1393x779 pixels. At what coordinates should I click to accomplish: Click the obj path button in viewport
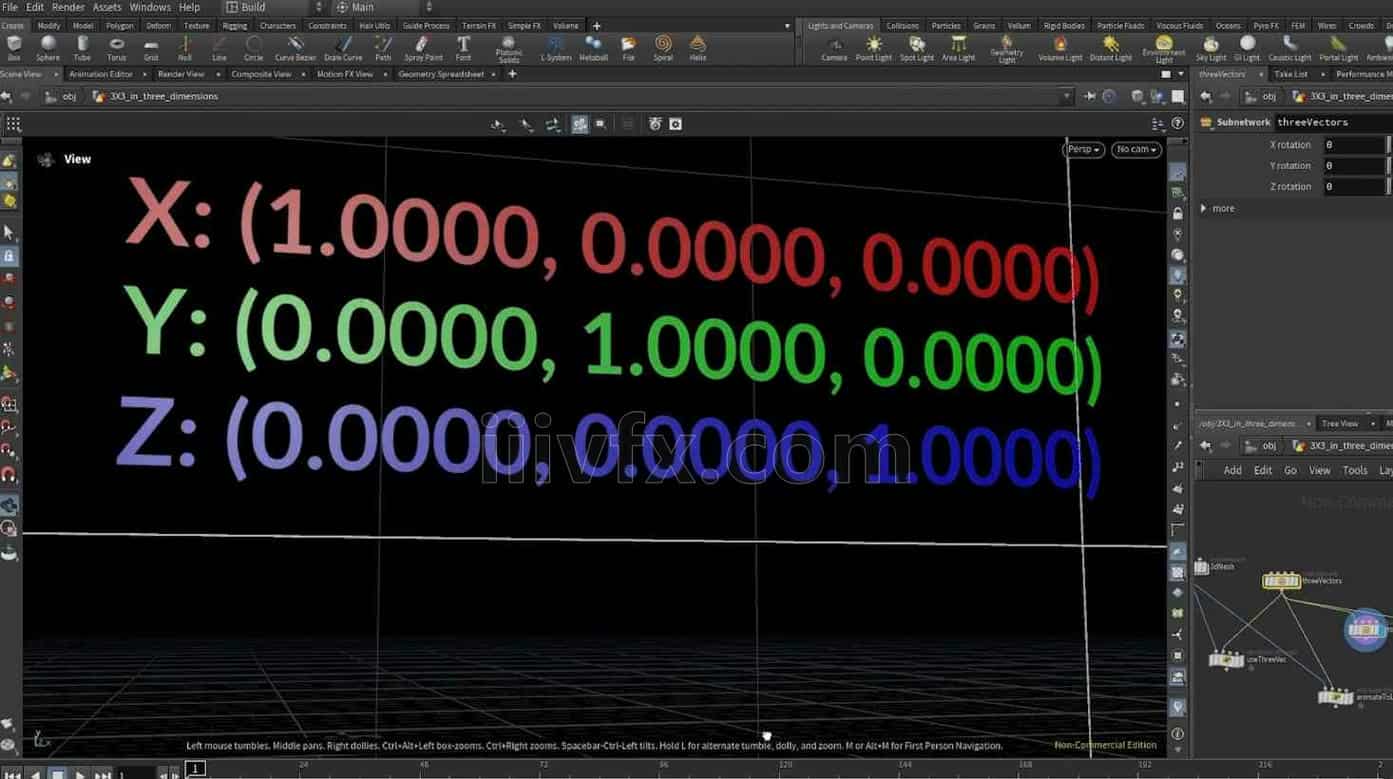pyautogui.click(x=61, y=96)
